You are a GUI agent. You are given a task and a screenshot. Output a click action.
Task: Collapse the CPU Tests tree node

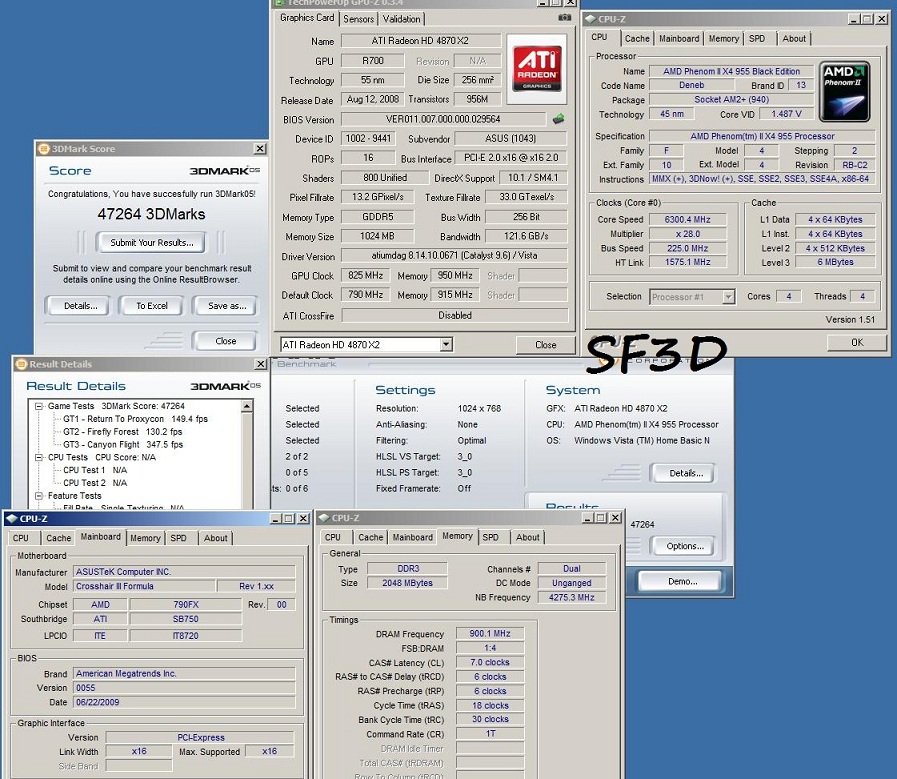39,458
